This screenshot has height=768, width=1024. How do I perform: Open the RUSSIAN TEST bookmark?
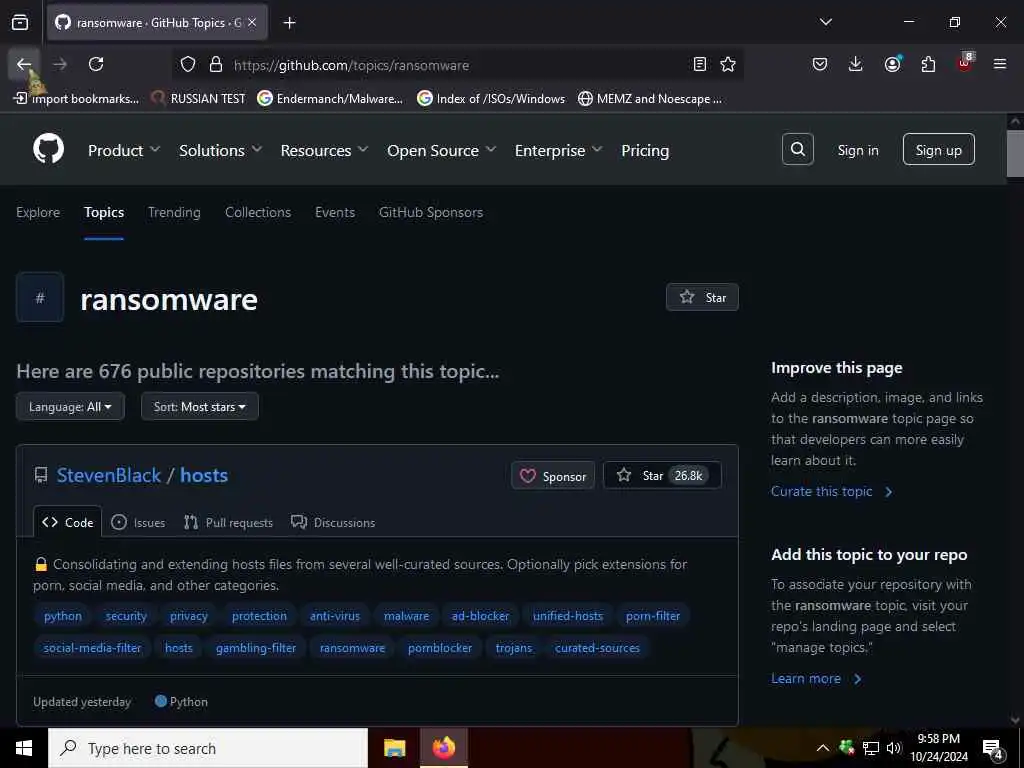(x=199, y=99)
